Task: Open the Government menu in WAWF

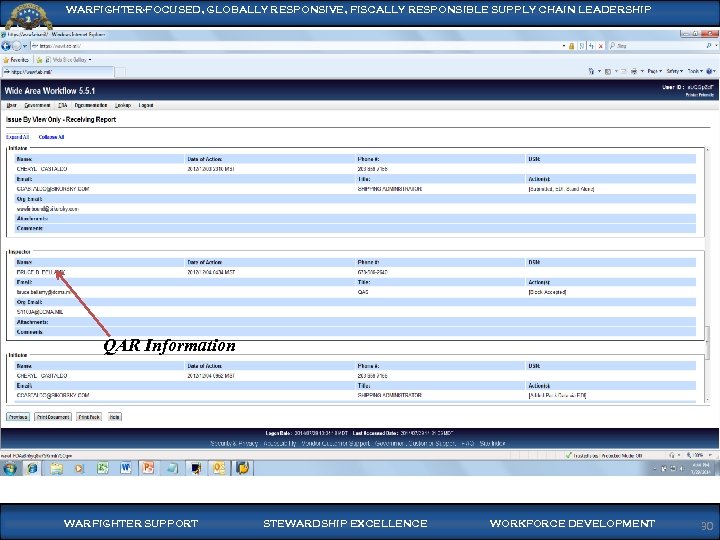Action: coord(37,105)
